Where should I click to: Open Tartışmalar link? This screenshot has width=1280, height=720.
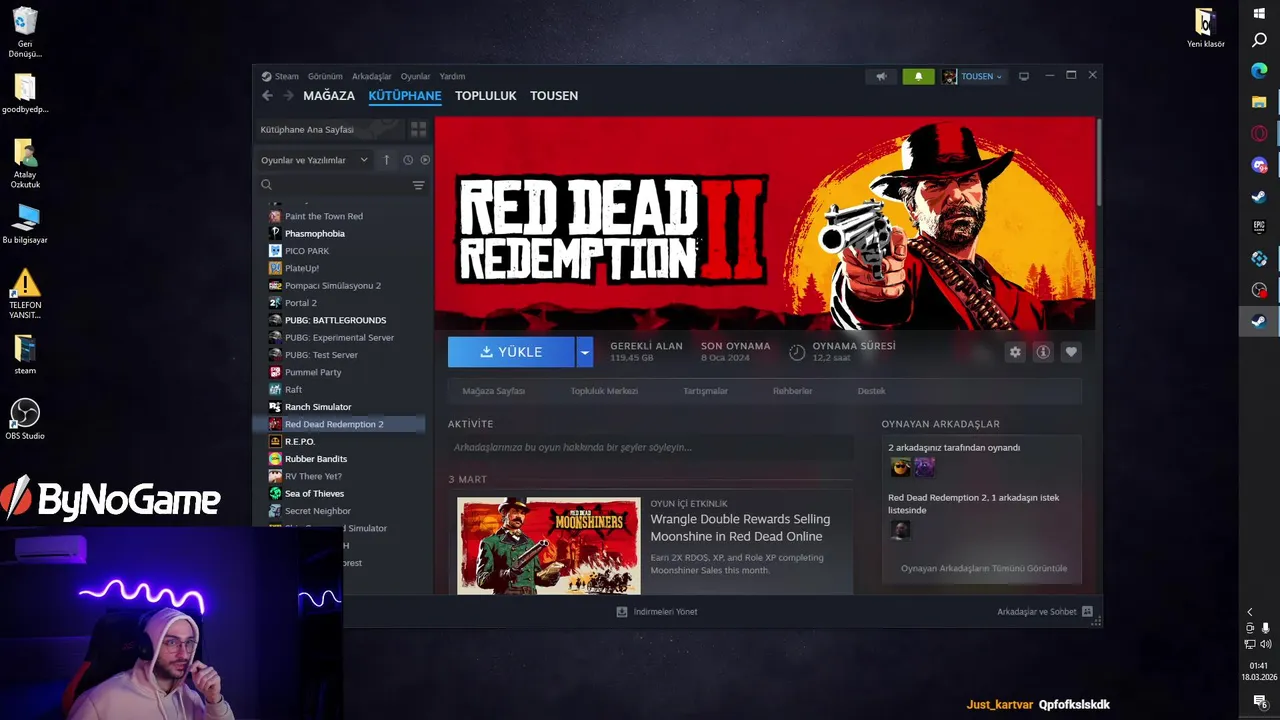(706, 391)
